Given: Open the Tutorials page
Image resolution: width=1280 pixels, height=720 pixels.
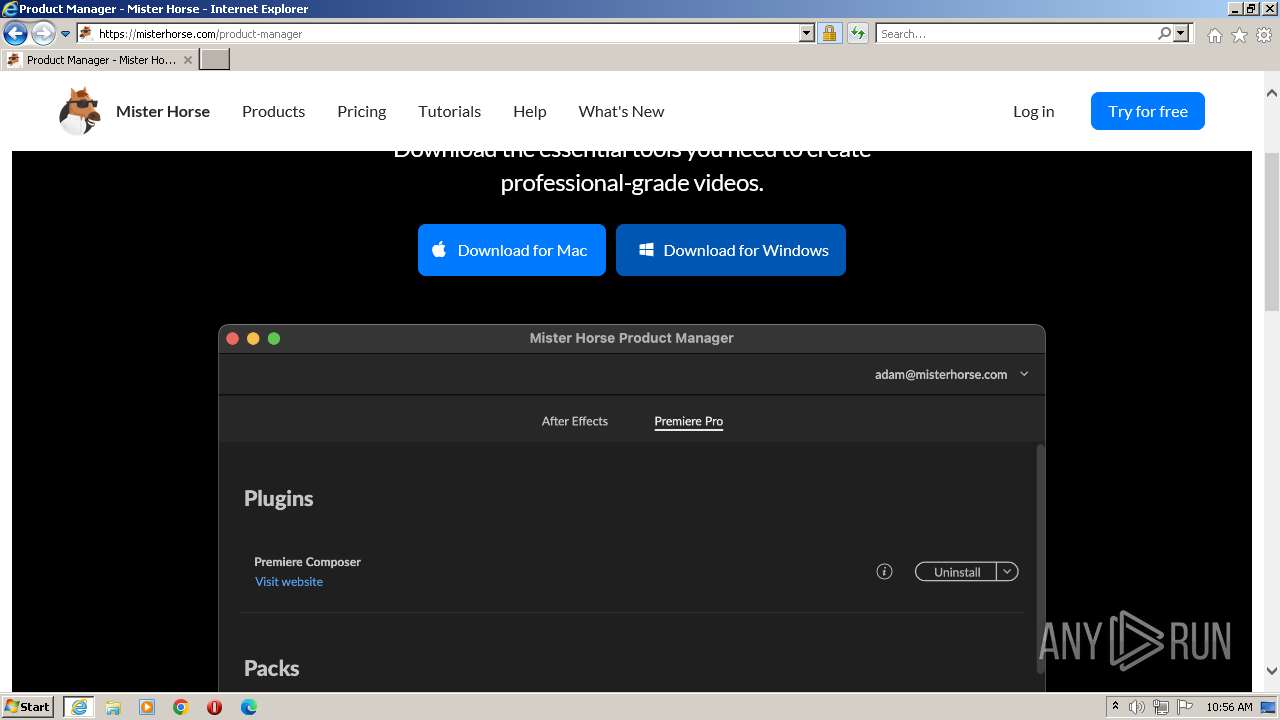Looking at the screenshot, I should pyautogui.click(x=449, y=111).
